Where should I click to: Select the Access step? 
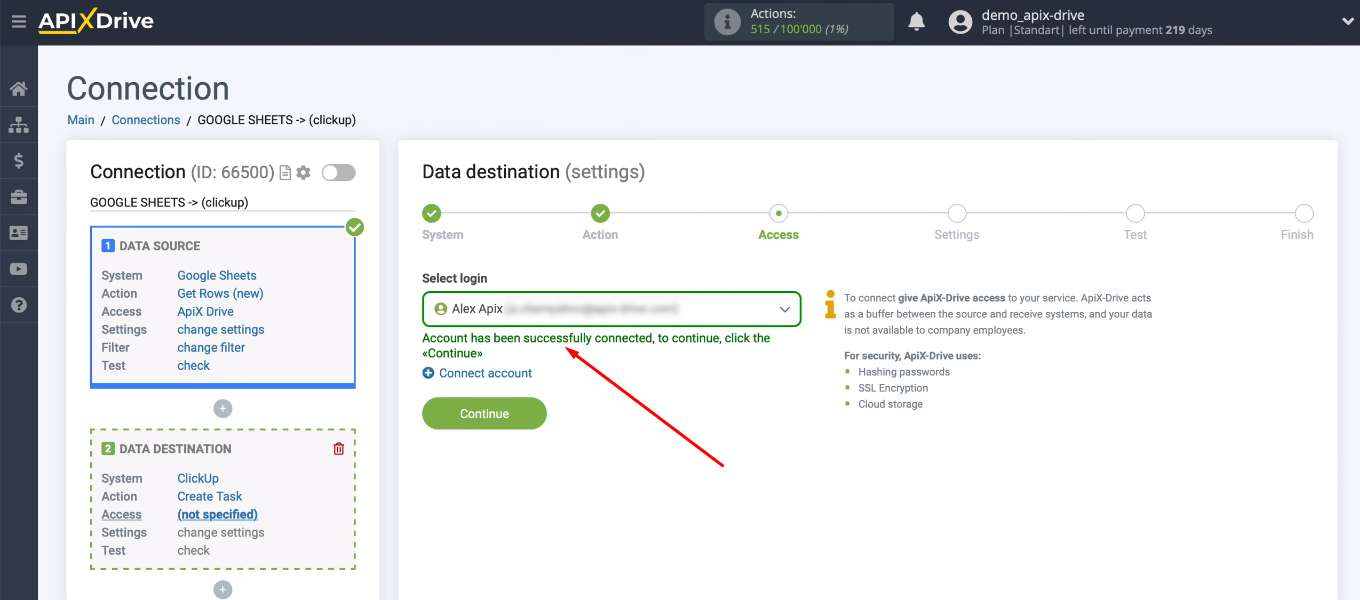coord(778,213)
